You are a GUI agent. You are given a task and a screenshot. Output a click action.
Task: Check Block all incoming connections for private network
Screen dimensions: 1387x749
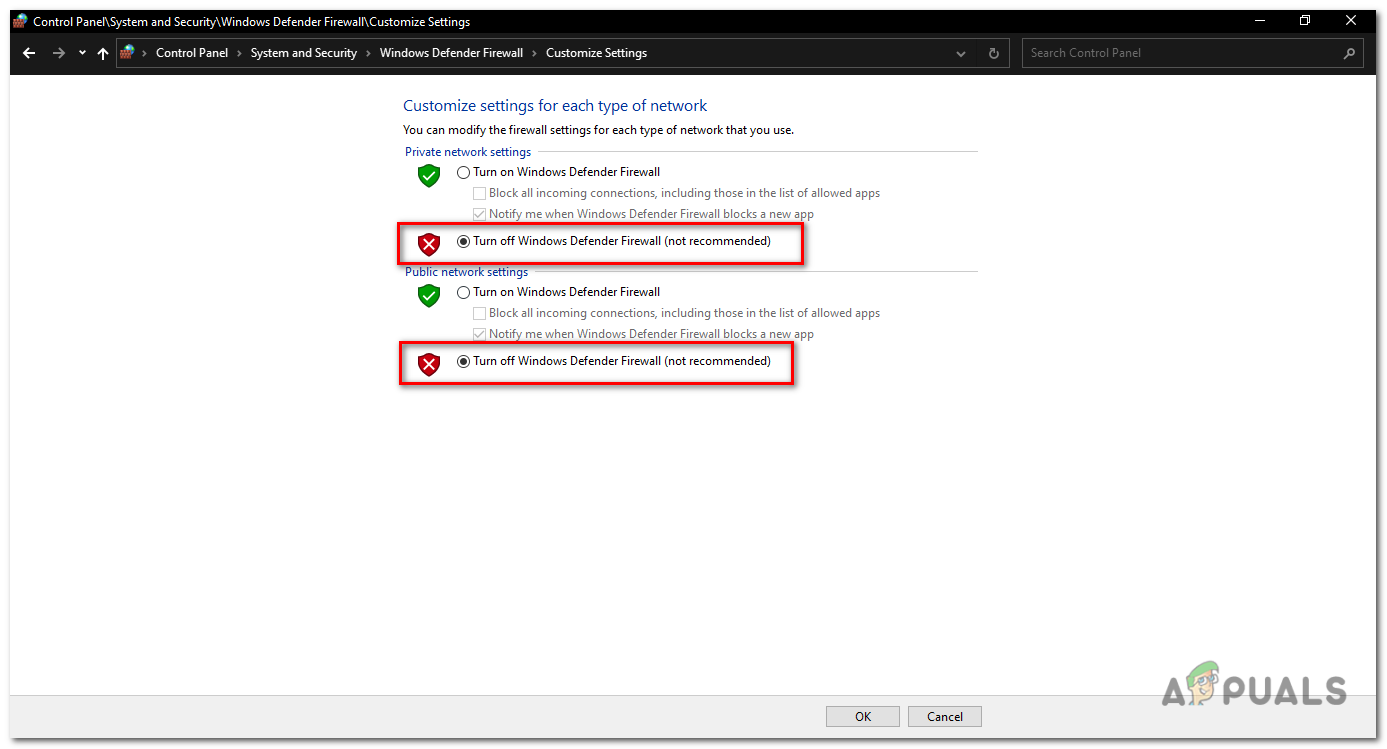coord(479,193)
